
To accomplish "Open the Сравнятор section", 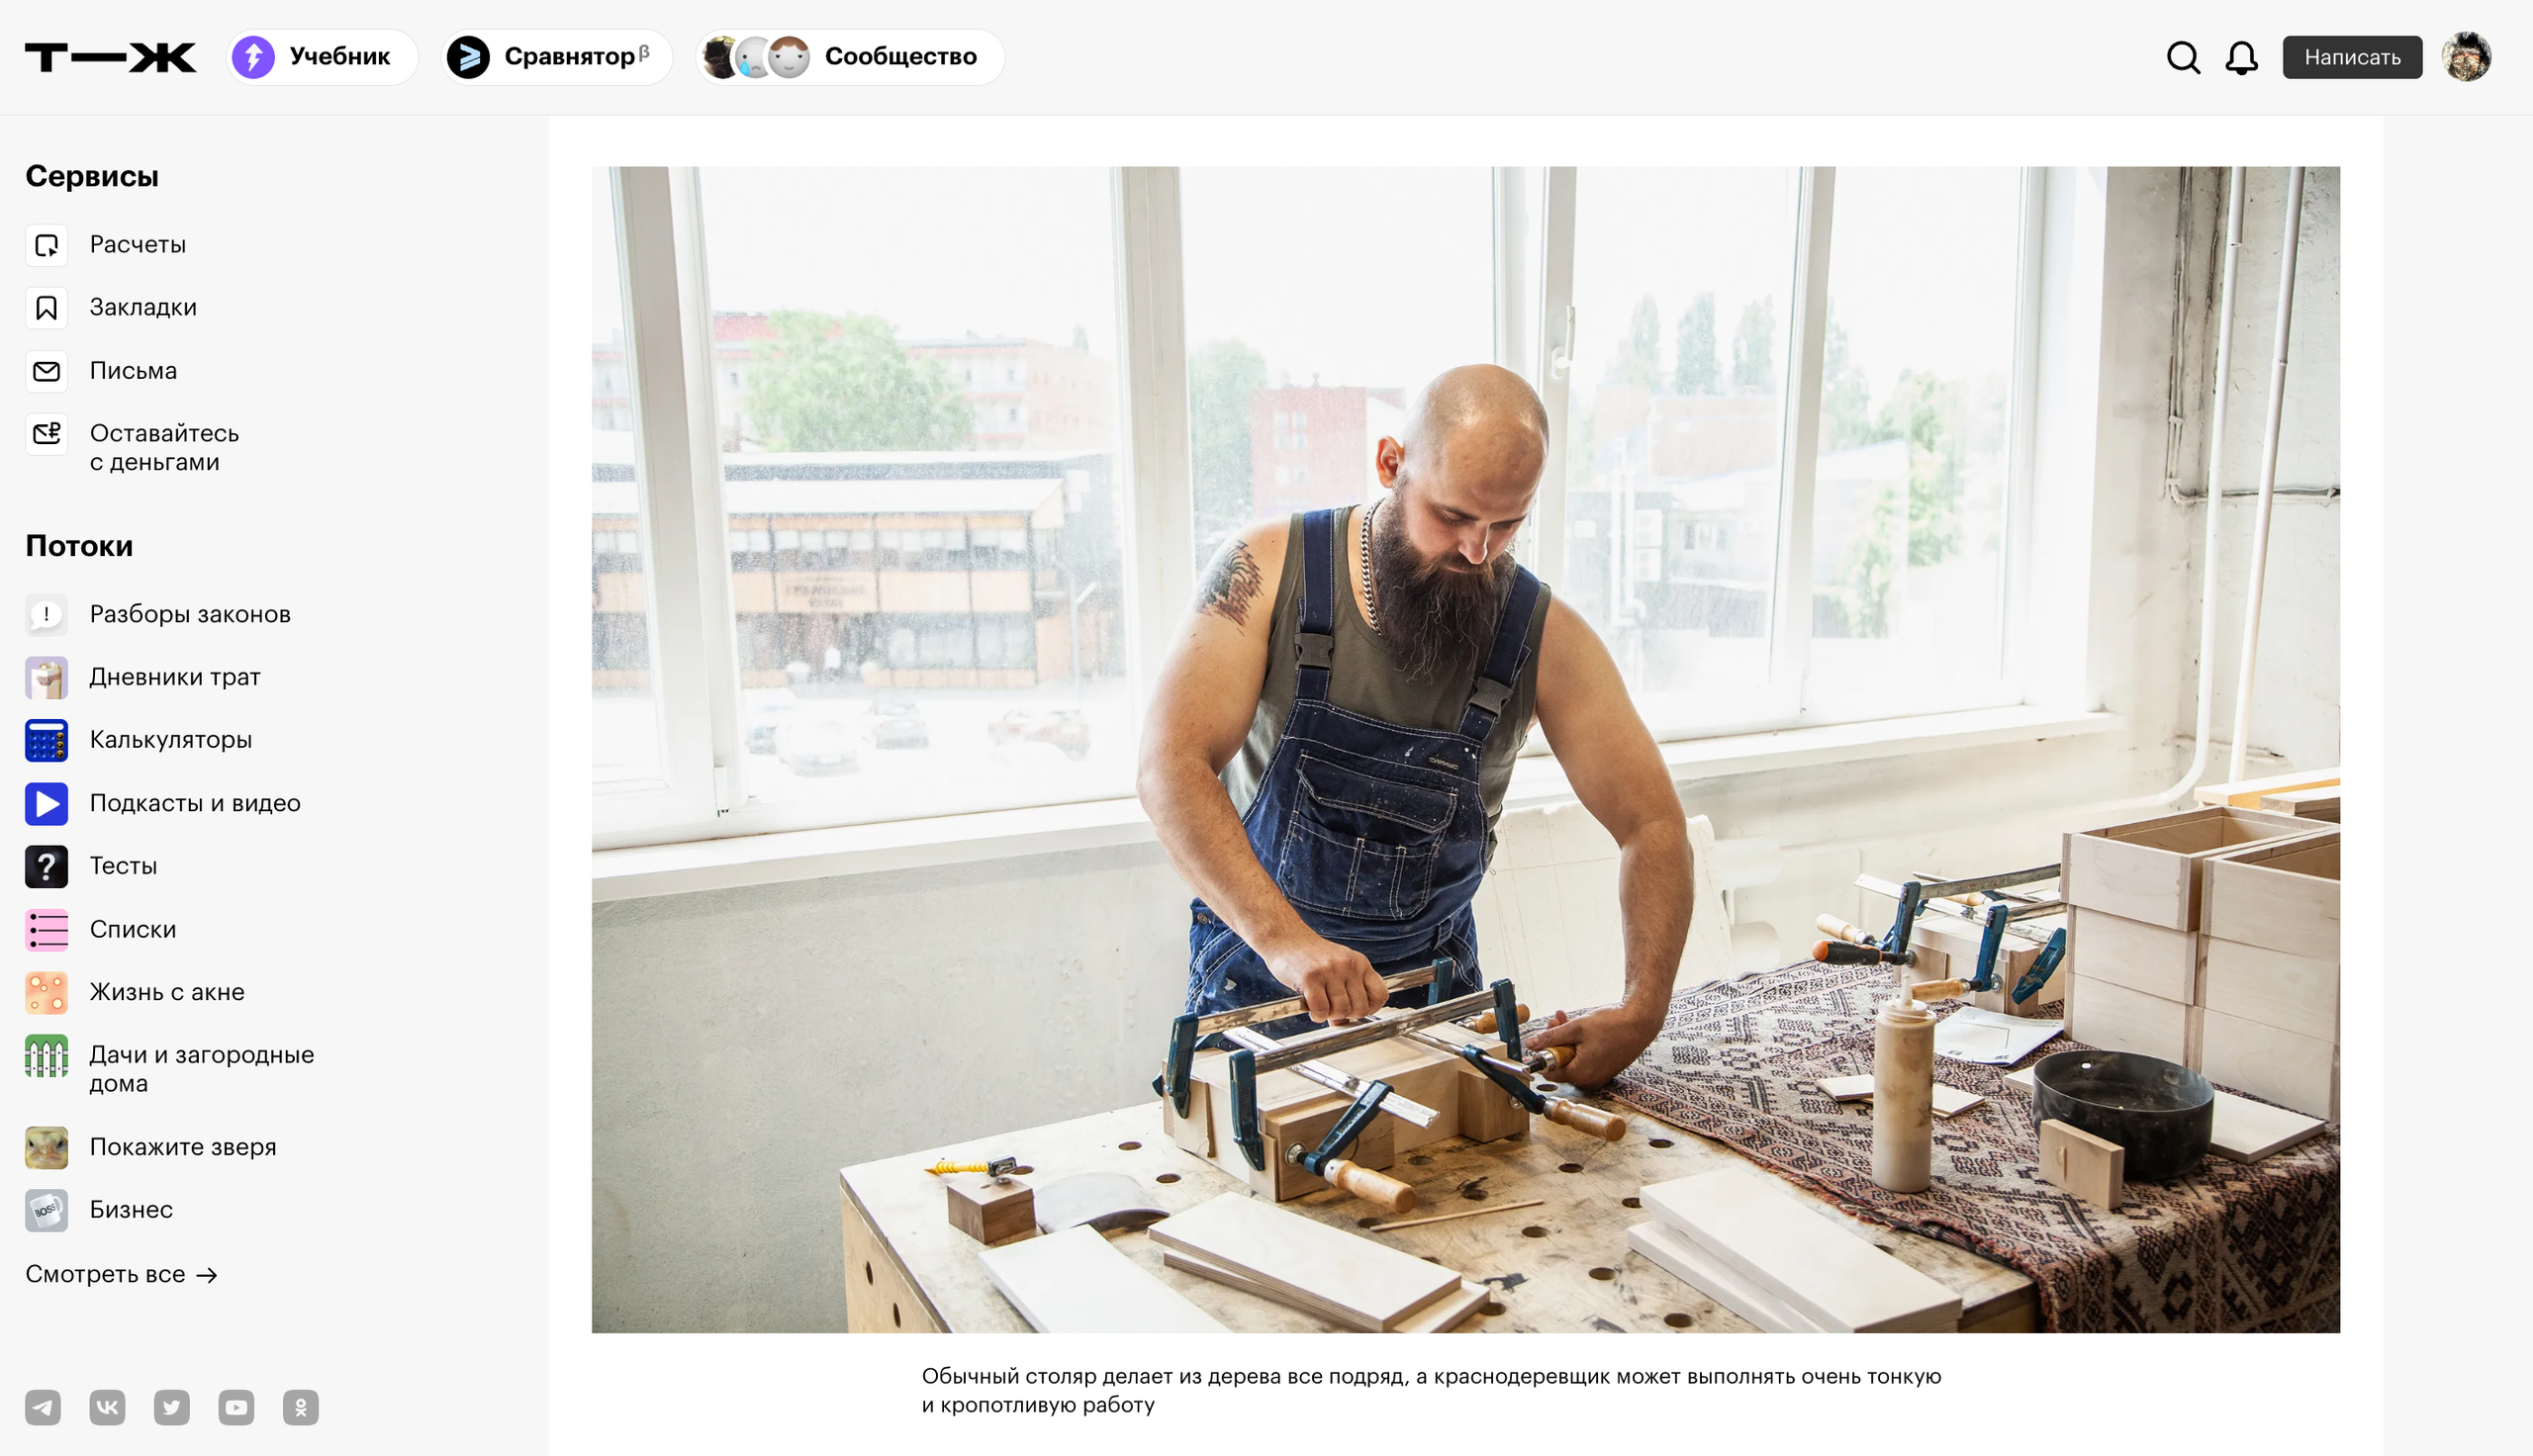I will pos(557,57).
